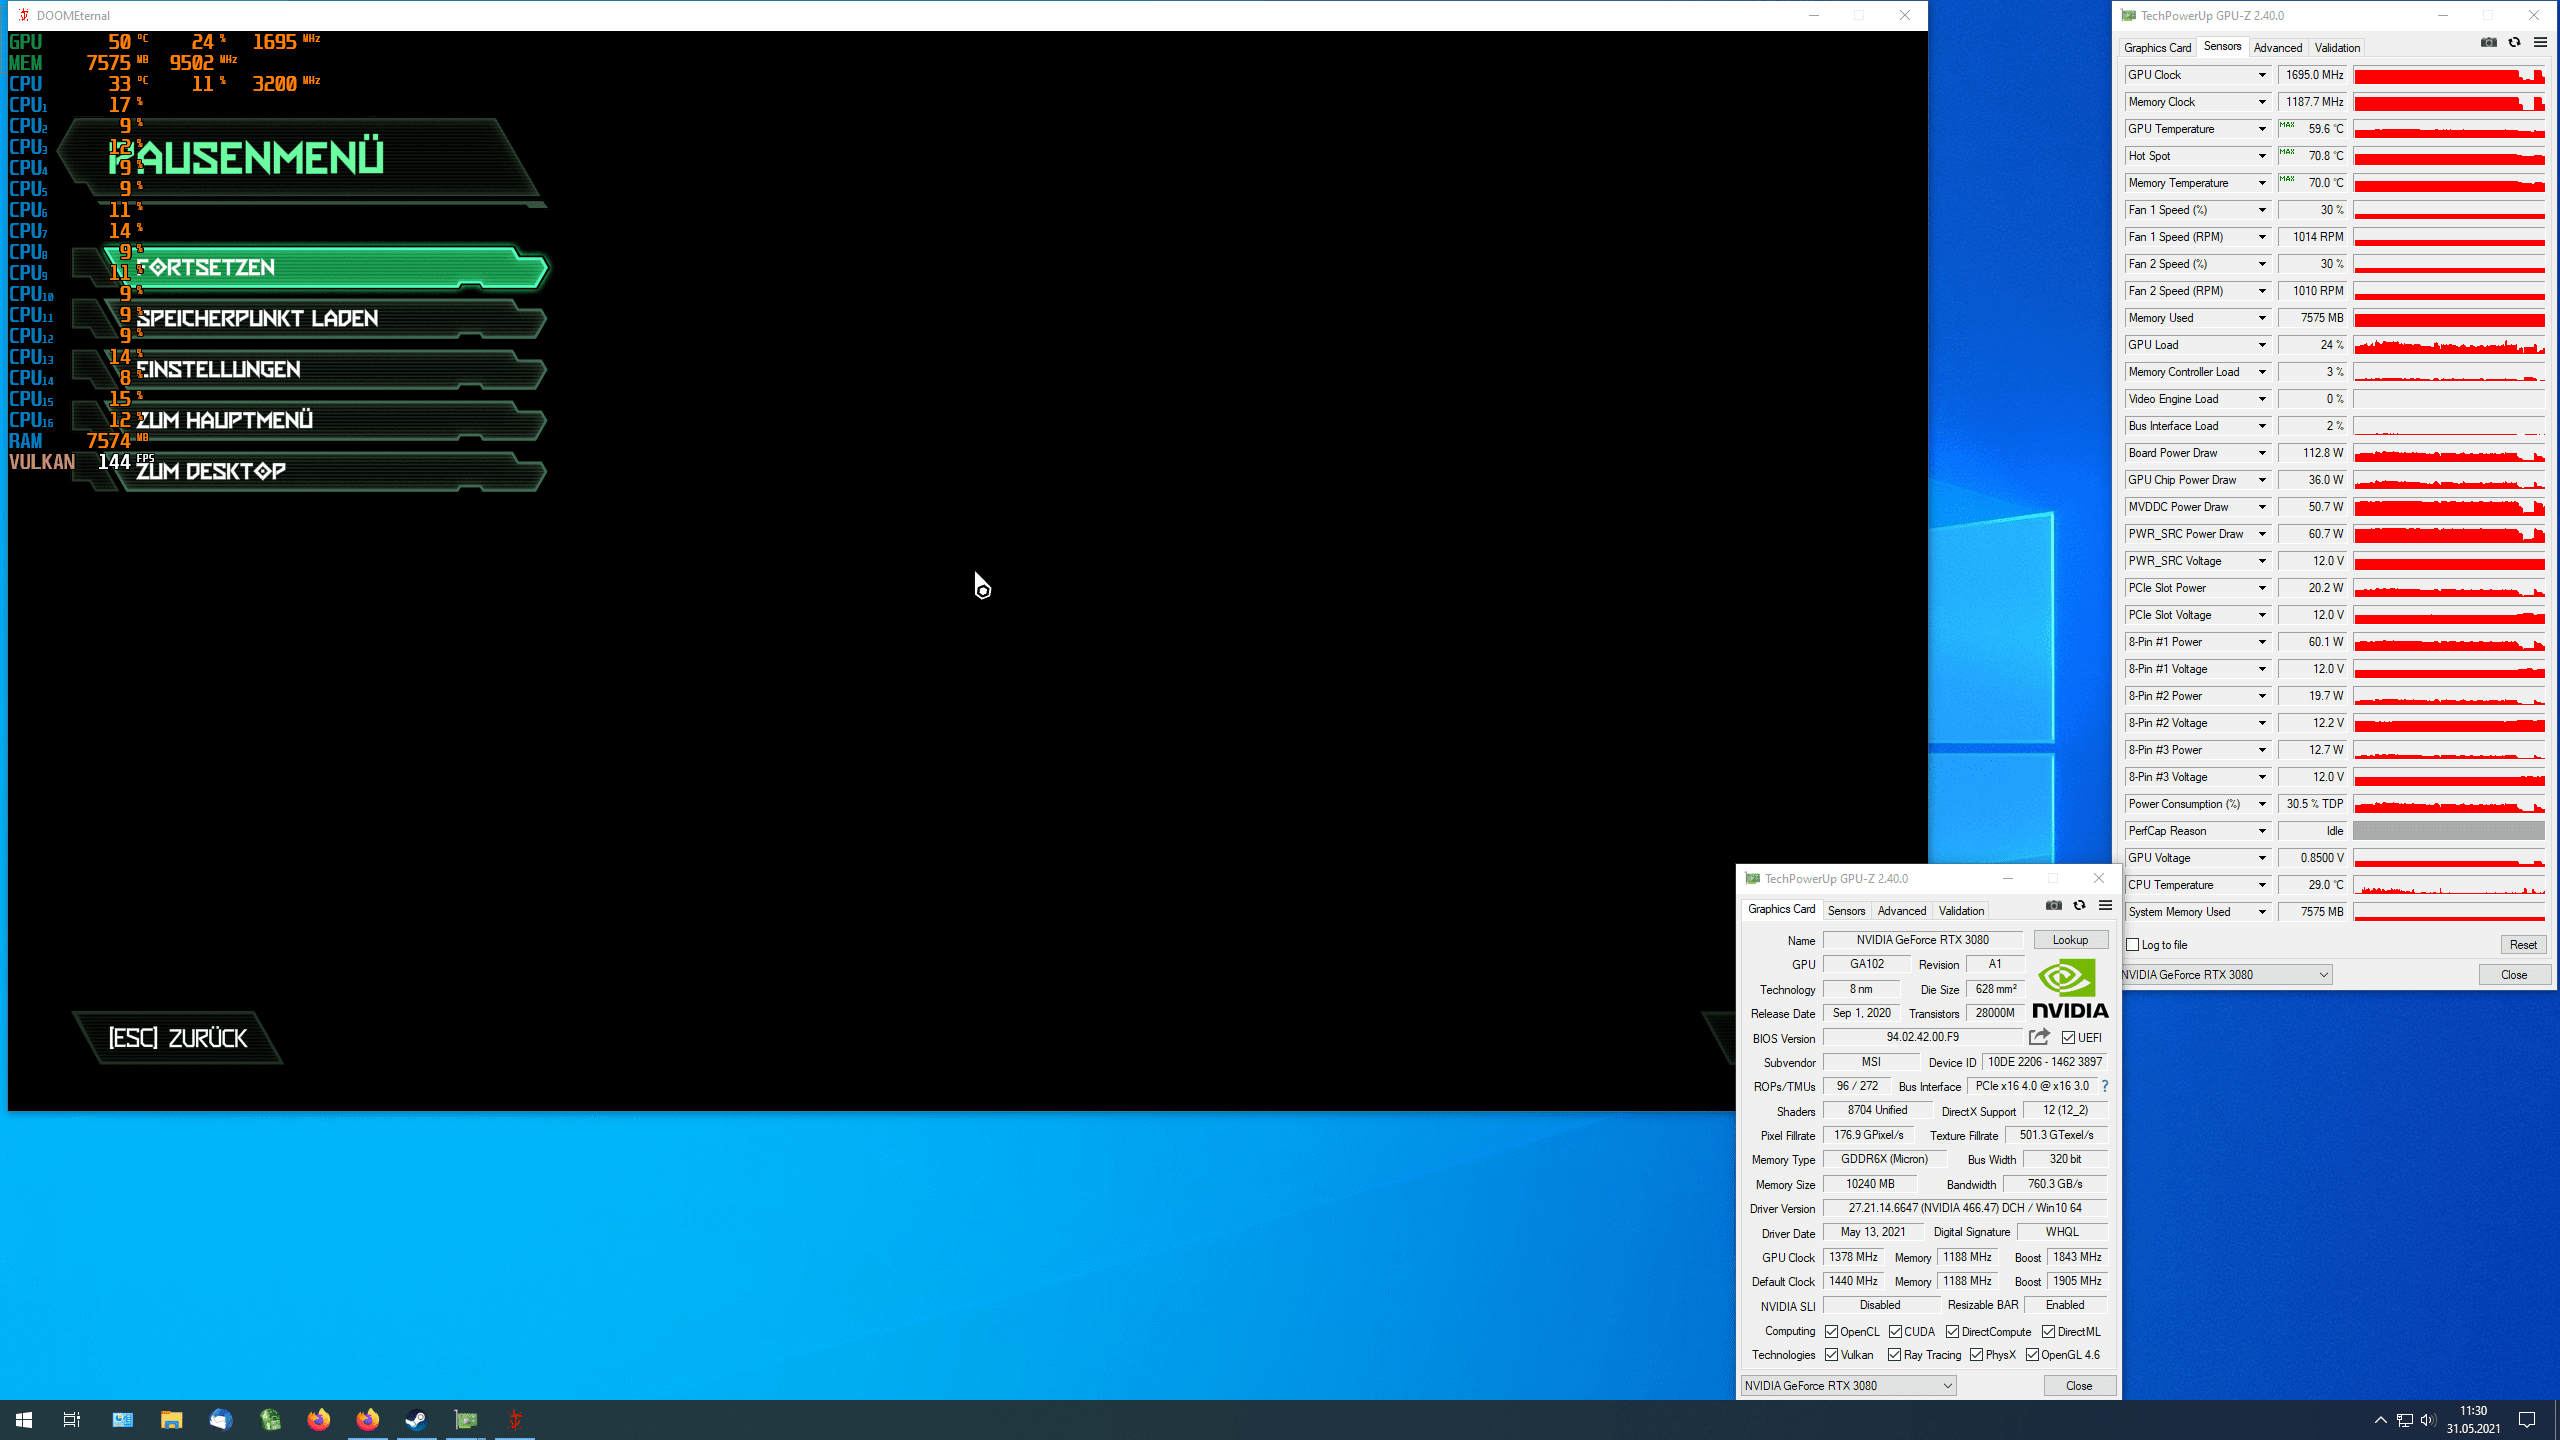Image resolution: width=2560 pixels, height=1440 pixels.
Task: Open the GPU Clock sensor dropdown
Action: point(2262,75)
